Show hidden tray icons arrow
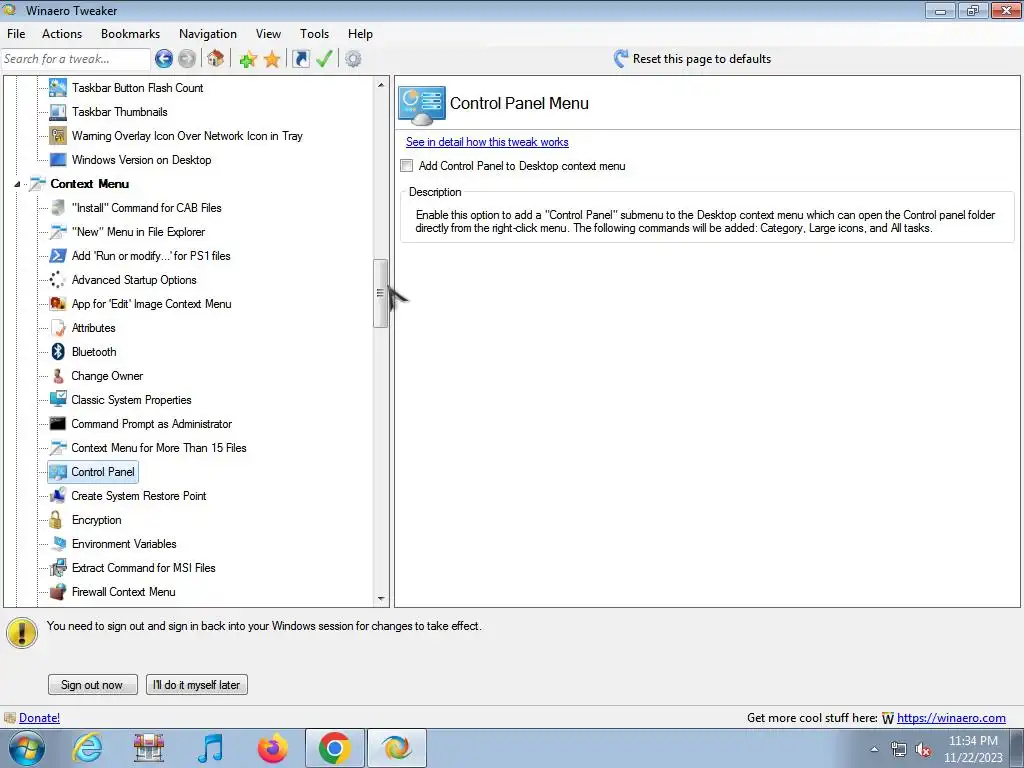Viewport: 1024px width, 768px height. click(874, 750)
